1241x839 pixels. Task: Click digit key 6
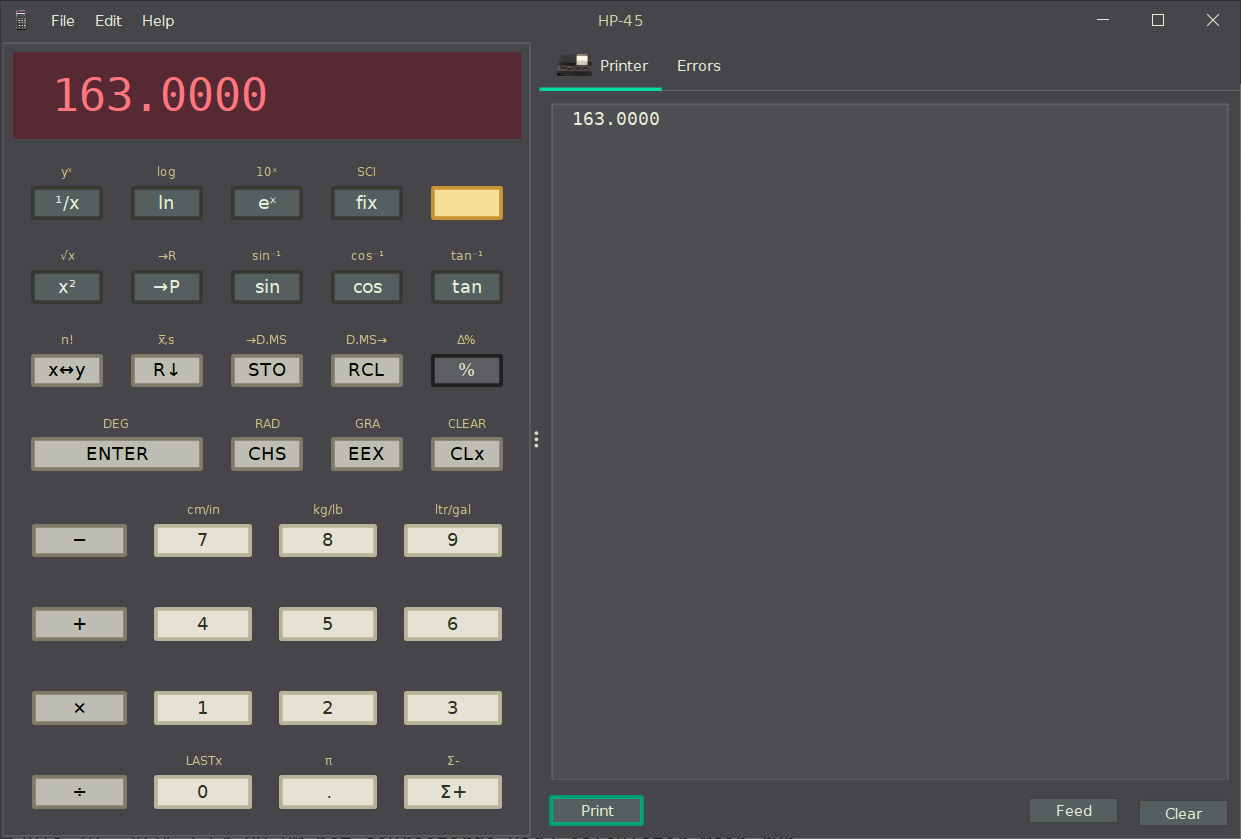pyautogui.click(x=453, y=624)
